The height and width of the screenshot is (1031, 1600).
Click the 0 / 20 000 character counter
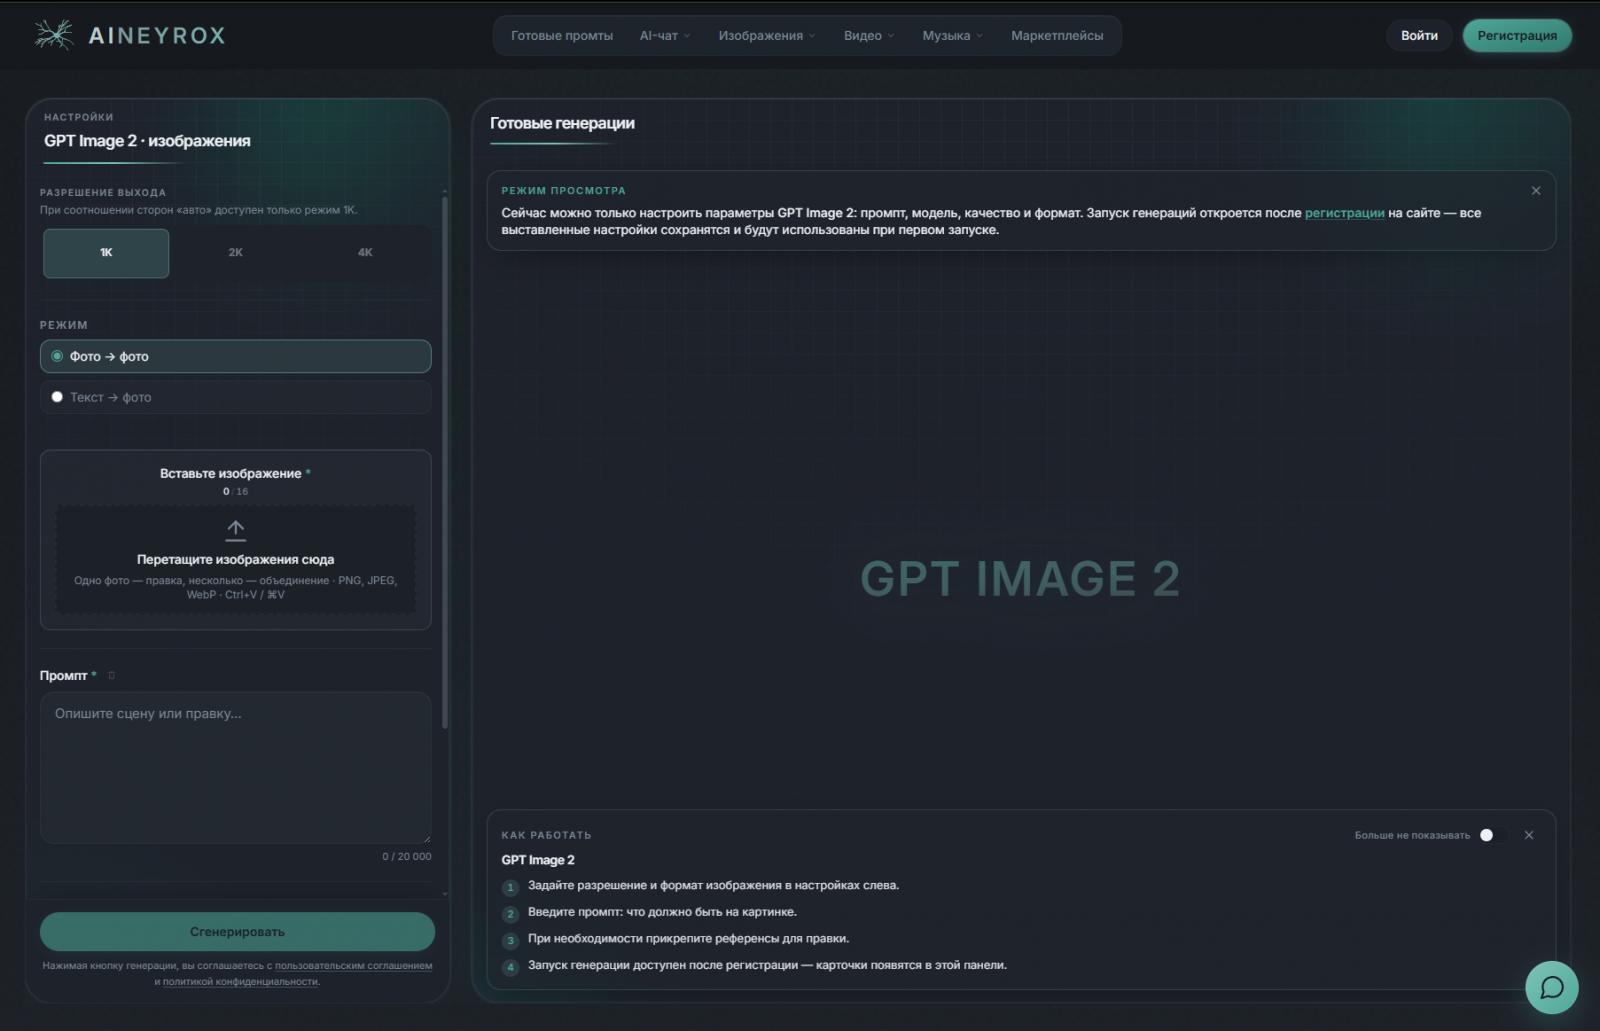(407, 857)
